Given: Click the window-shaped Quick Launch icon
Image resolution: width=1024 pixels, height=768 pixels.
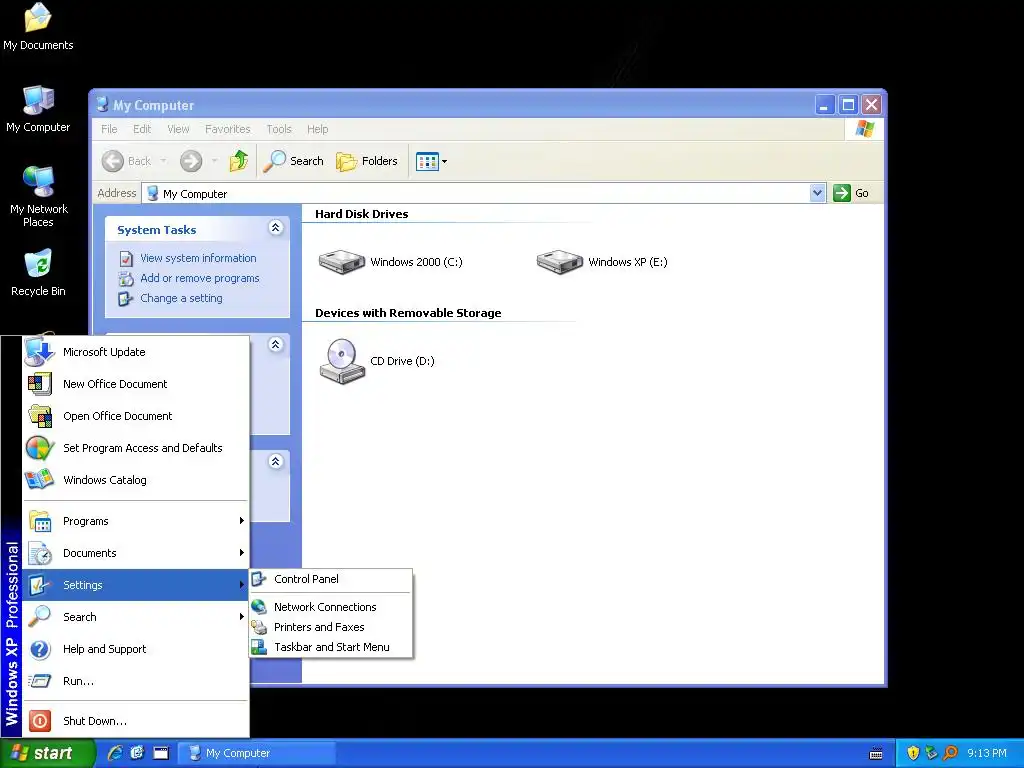Looking at the screenshot, I should point(161,753).
